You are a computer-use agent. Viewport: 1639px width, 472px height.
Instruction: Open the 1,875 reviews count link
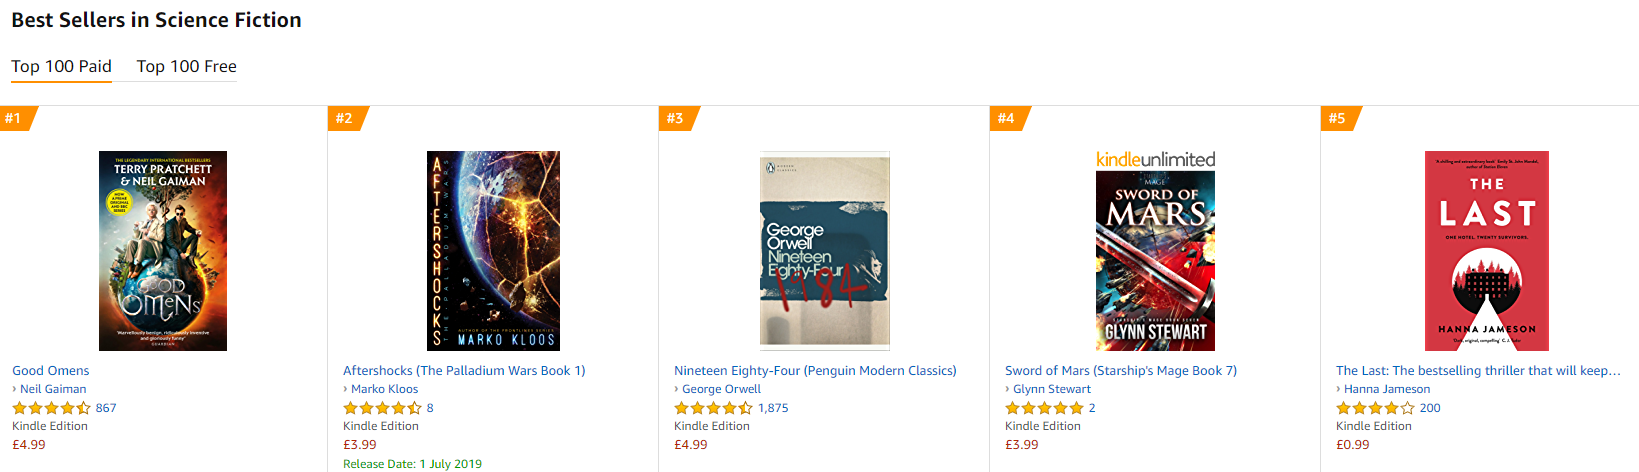773,408
